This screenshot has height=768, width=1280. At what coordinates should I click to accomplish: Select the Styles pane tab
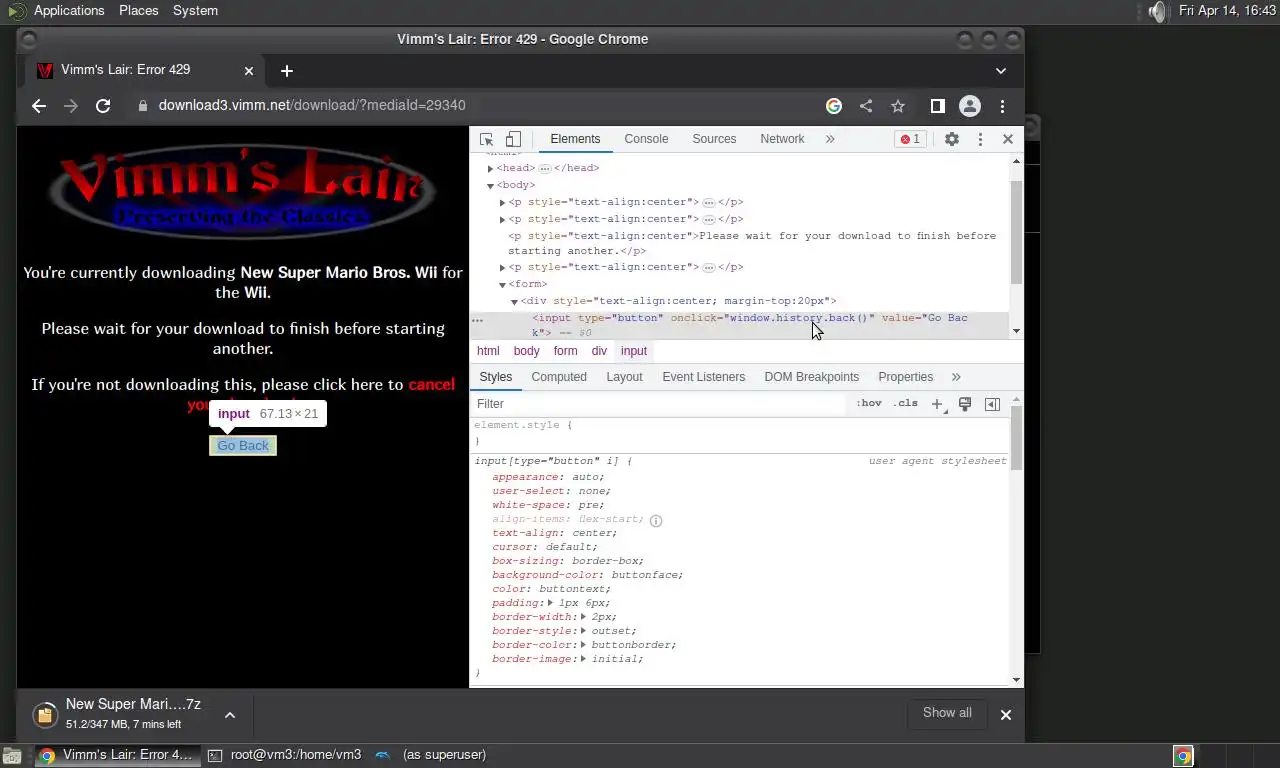tap(495, 377)
